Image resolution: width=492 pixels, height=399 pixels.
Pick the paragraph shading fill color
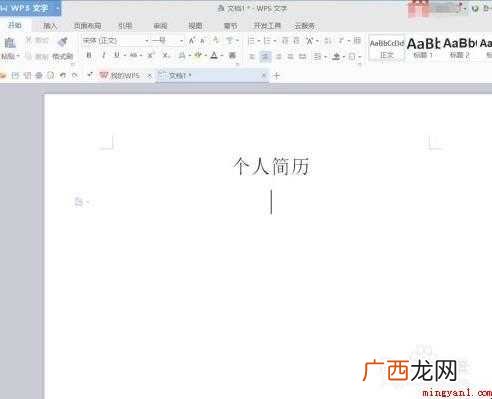[336, 57]
